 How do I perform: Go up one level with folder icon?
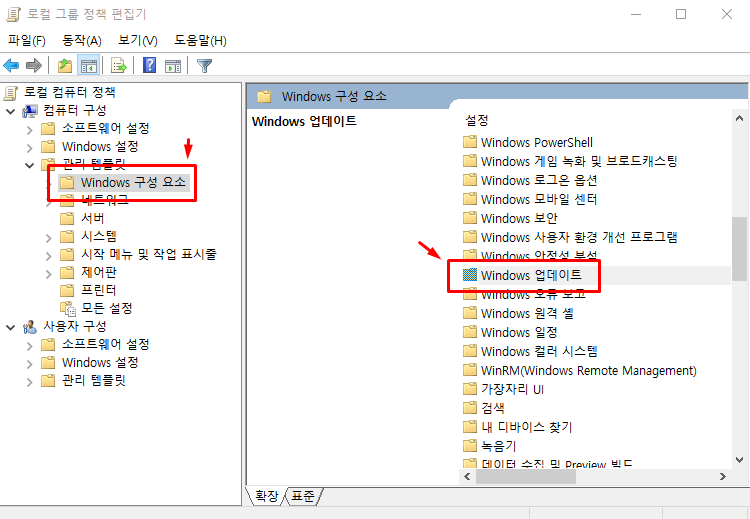point(65,65)
